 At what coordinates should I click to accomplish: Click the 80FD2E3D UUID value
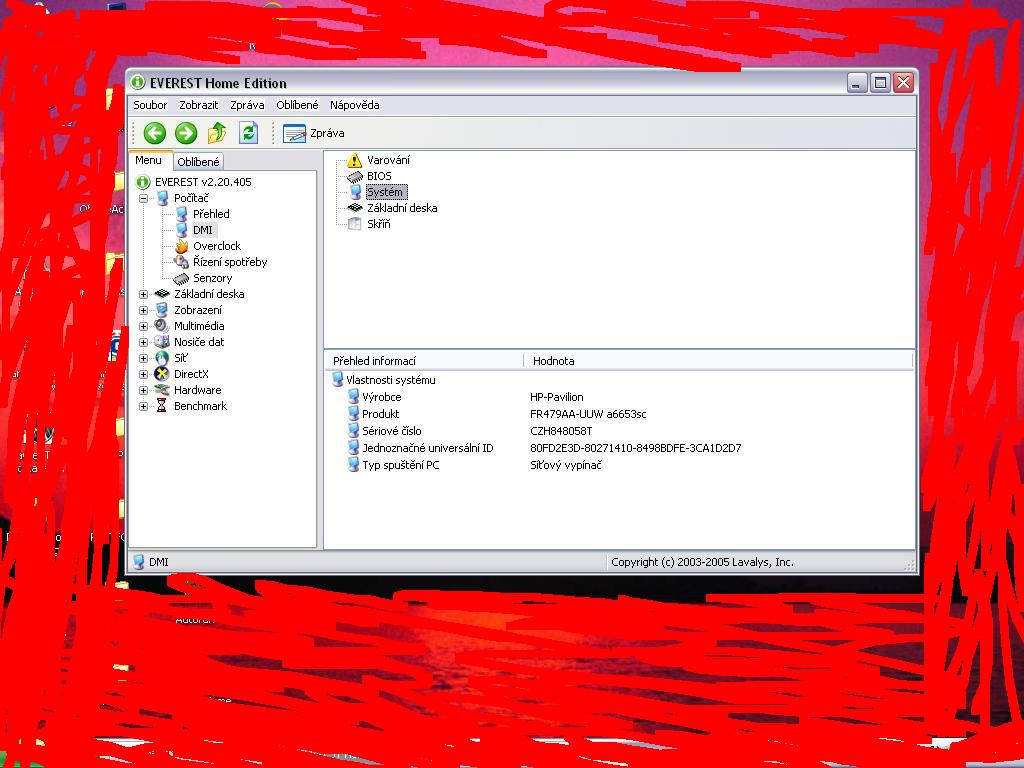point(635,448)
